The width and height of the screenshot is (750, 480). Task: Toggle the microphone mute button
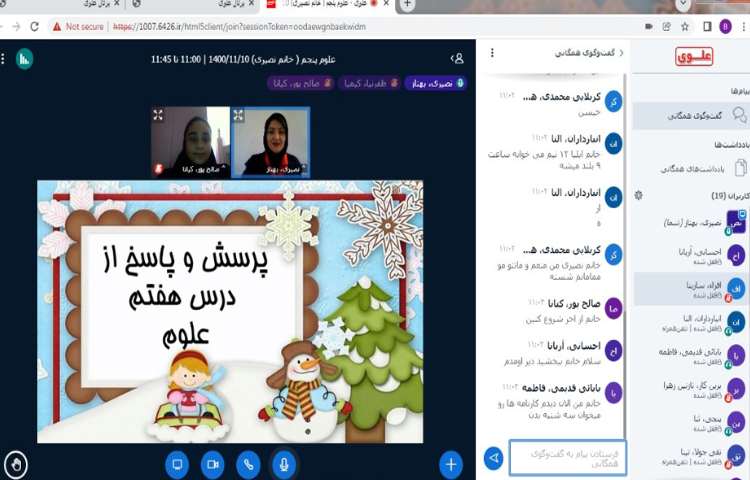click(284, 464)
